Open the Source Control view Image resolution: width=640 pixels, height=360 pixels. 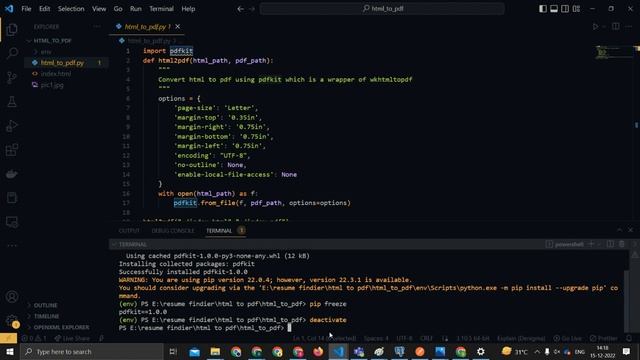click(x=12, y=78)
